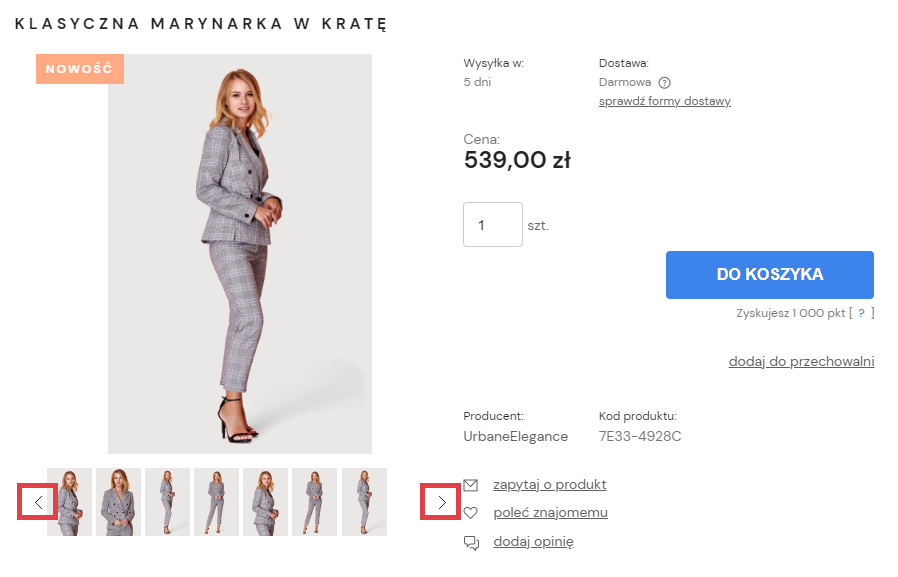Click the envelope icon for product inquiry
This screenshot has height=577, width=898.
[x=470, y=485]
